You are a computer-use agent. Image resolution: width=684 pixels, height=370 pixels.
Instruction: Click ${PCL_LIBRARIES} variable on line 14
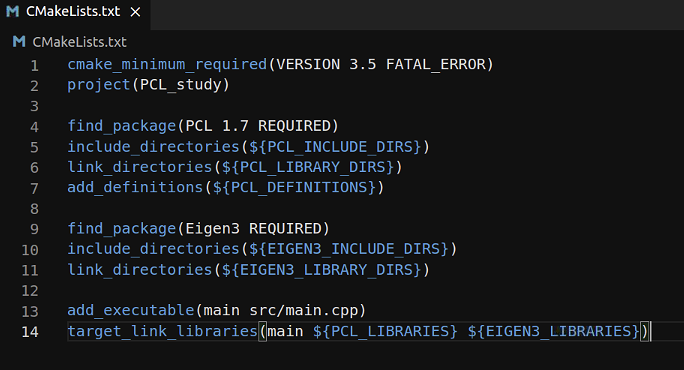(x=385, y=331)
